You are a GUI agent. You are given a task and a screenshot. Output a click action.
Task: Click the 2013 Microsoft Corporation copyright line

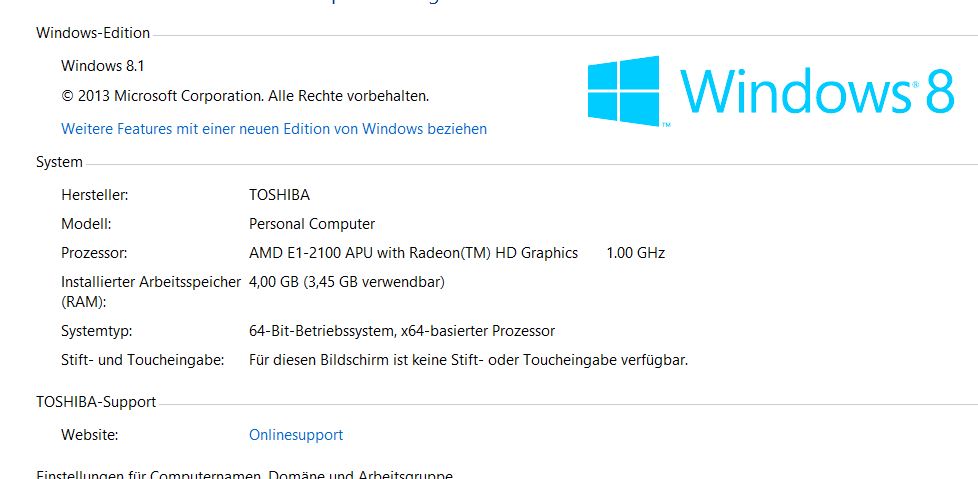coord(245,96)
